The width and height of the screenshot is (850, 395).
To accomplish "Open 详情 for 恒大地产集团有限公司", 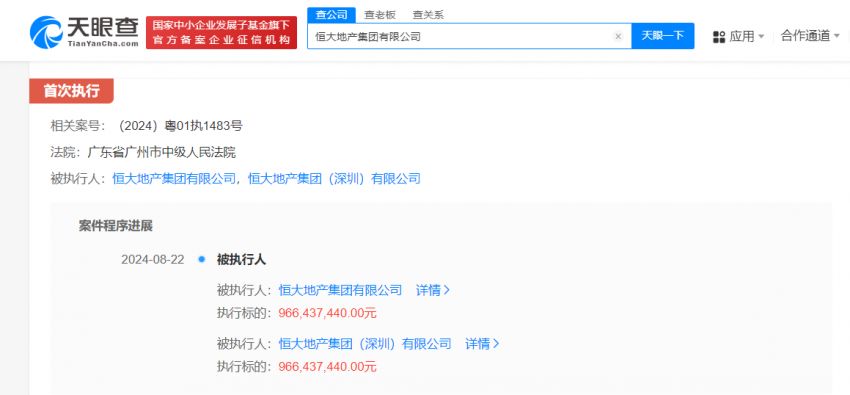I will (433, 290).
